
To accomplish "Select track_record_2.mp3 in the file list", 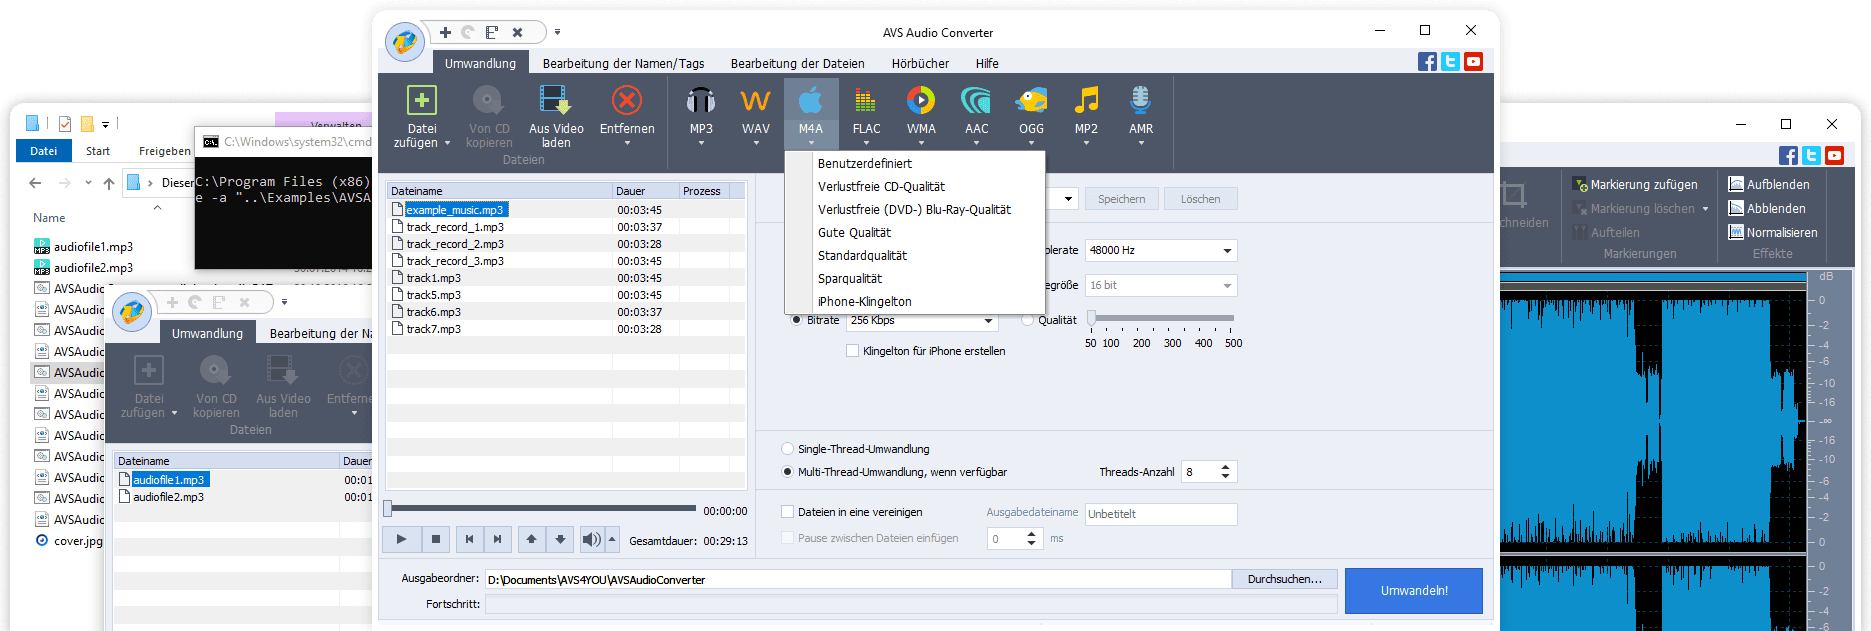I will coord(455,244).
